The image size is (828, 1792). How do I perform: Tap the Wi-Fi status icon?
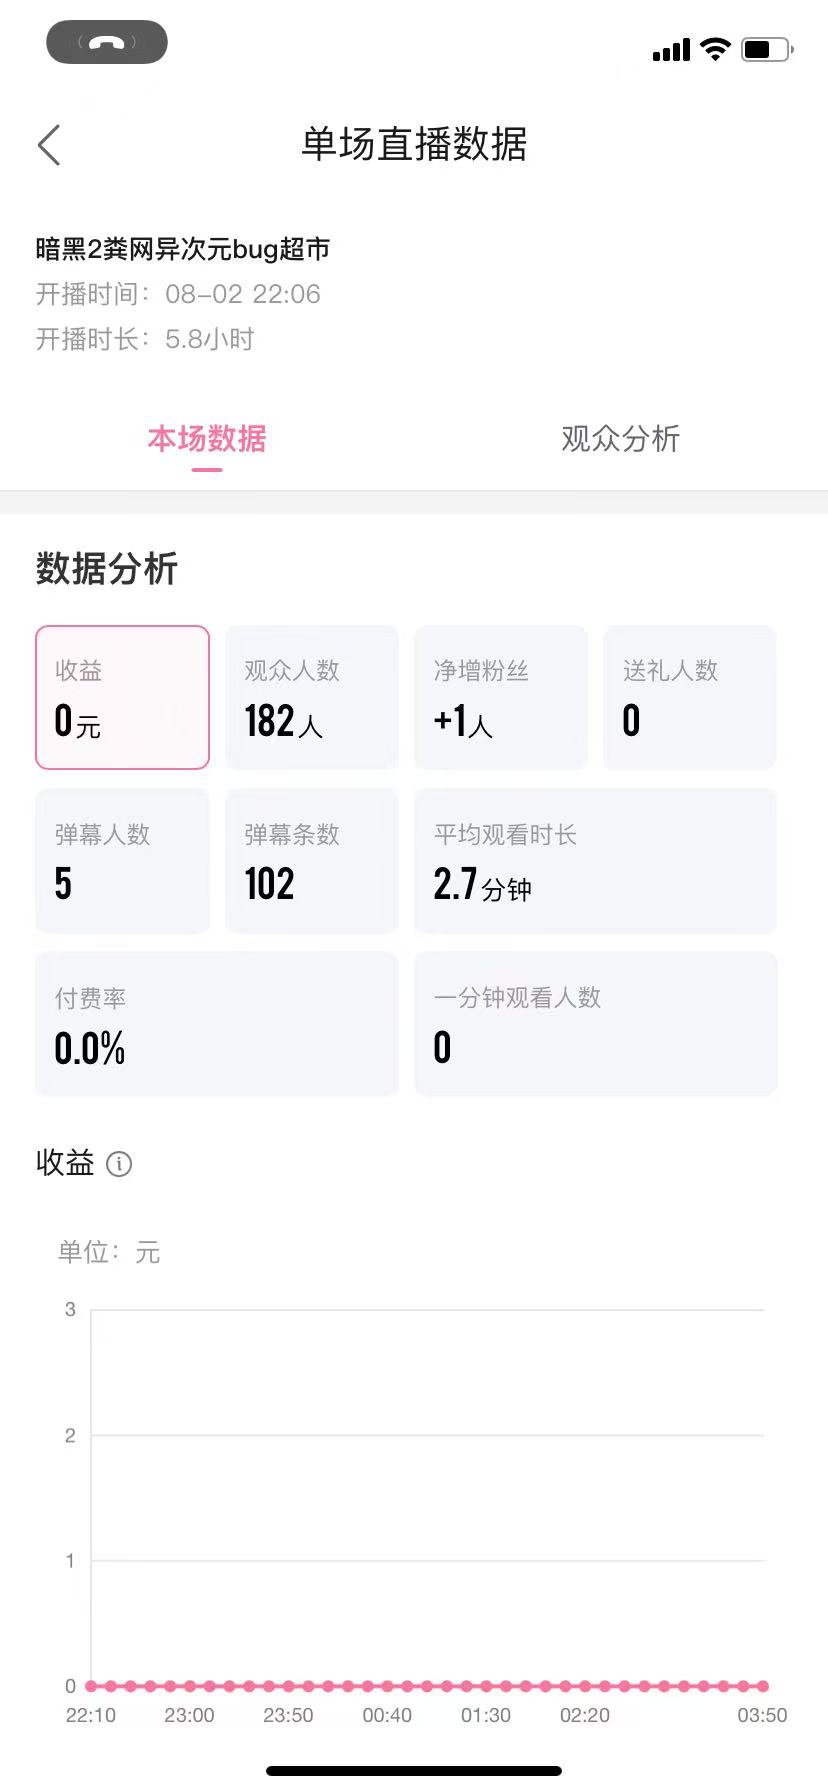715,49
